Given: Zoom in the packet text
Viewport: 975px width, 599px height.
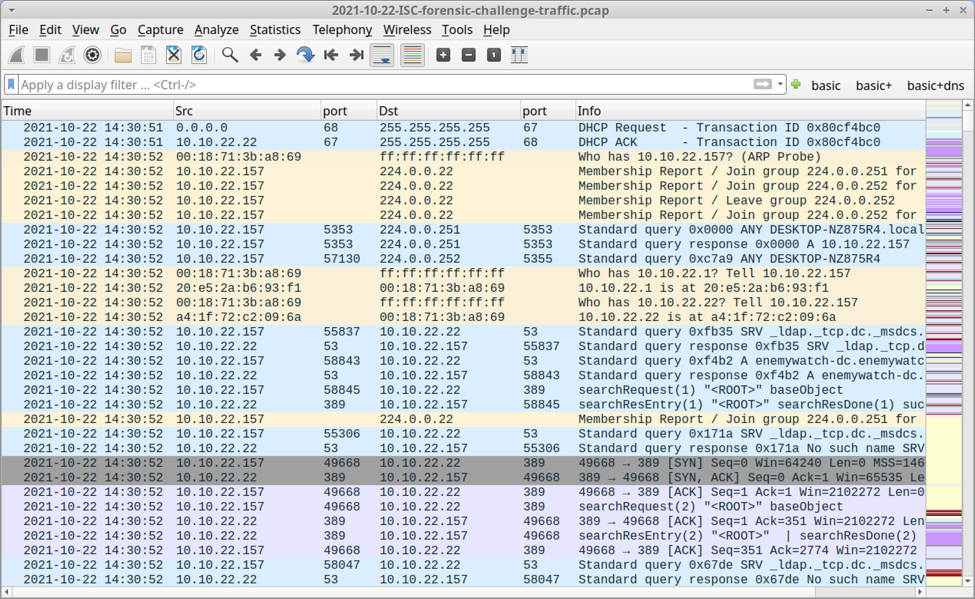Looking at the screenshot, I should pyautogui.click(x=443, y=55).
